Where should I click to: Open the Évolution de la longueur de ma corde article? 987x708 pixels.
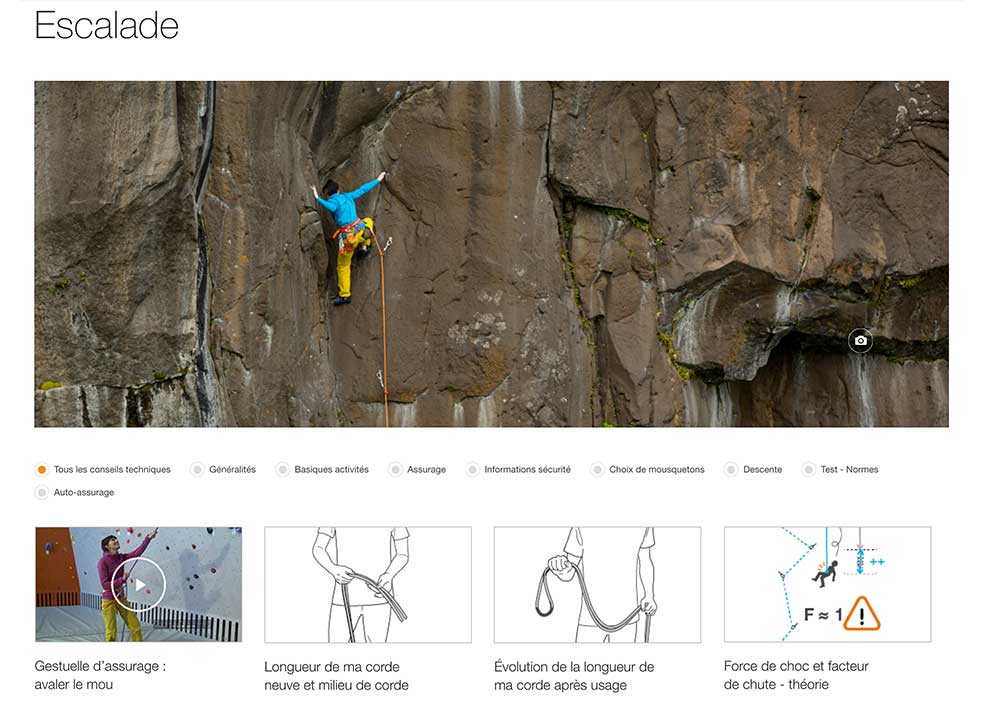574,676
